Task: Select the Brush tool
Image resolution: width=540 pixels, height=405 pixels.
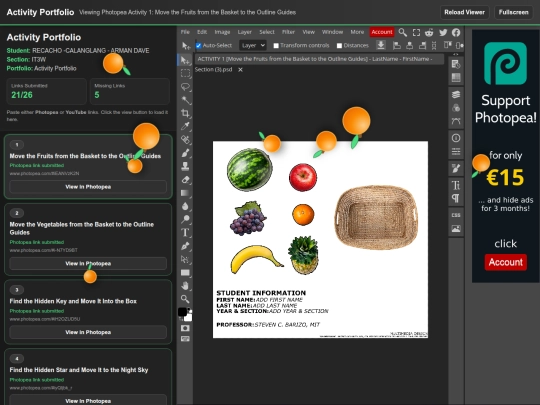Action: click(185, 153)
